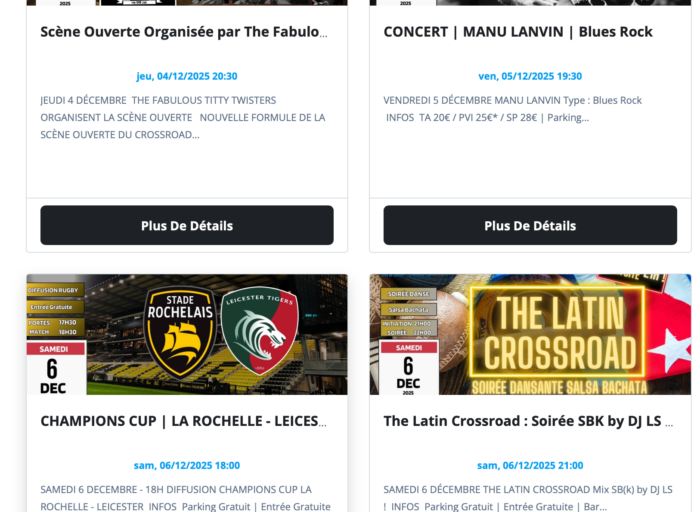
Task: Open CONCERT MANU LANVIN Blues Rock title
Action: 518,32
